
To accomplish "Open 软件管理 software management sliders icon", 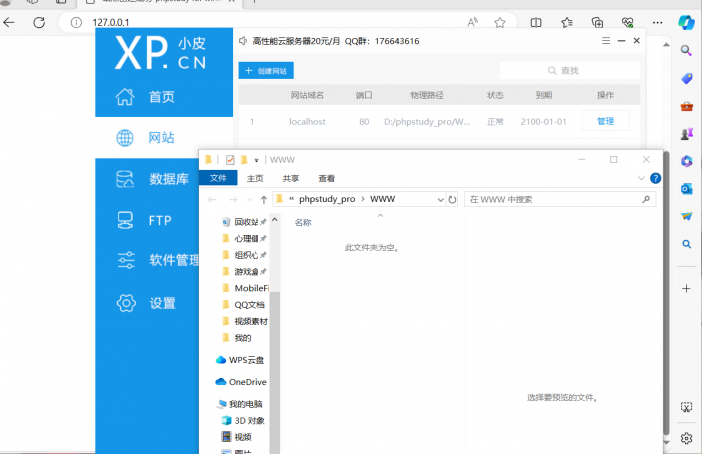I will click(126, 260).
